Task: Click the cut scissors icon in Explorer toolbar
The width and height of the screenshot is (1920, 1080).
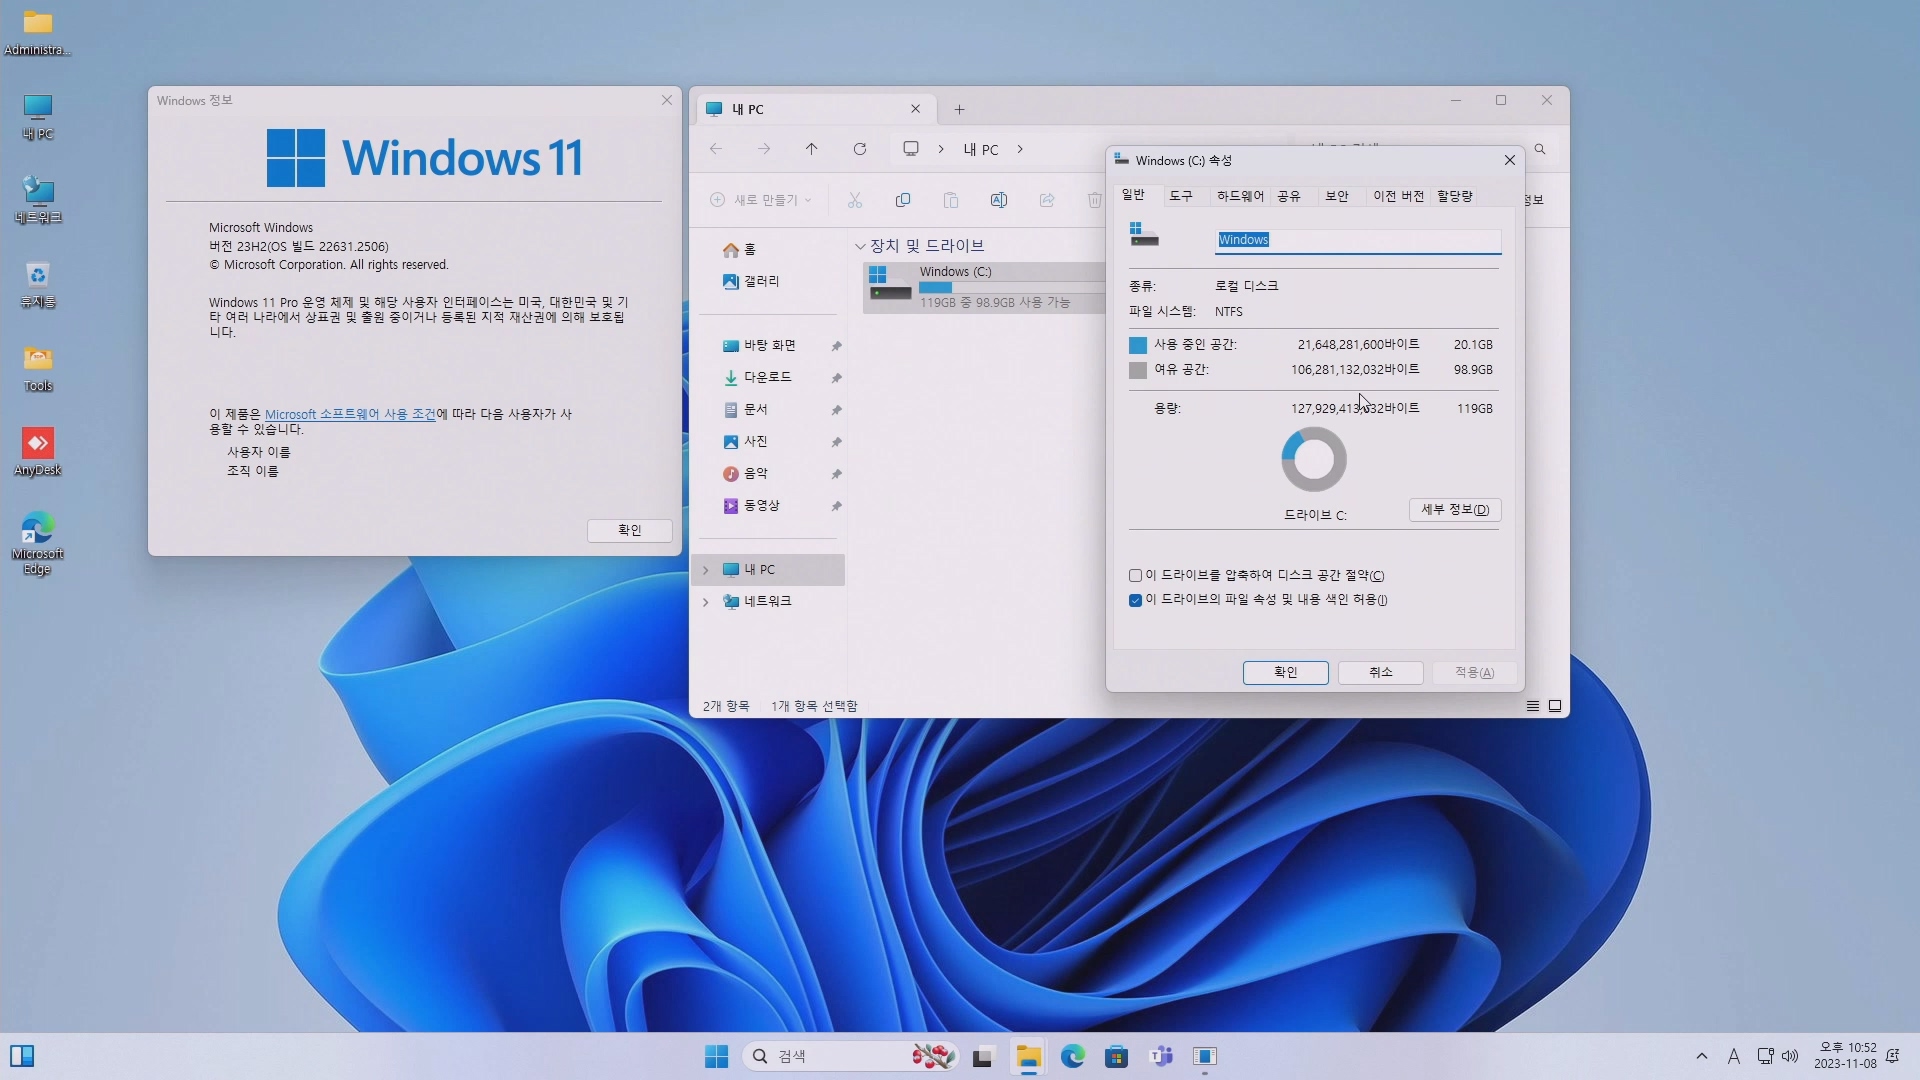Action: (x=855, y=200)
